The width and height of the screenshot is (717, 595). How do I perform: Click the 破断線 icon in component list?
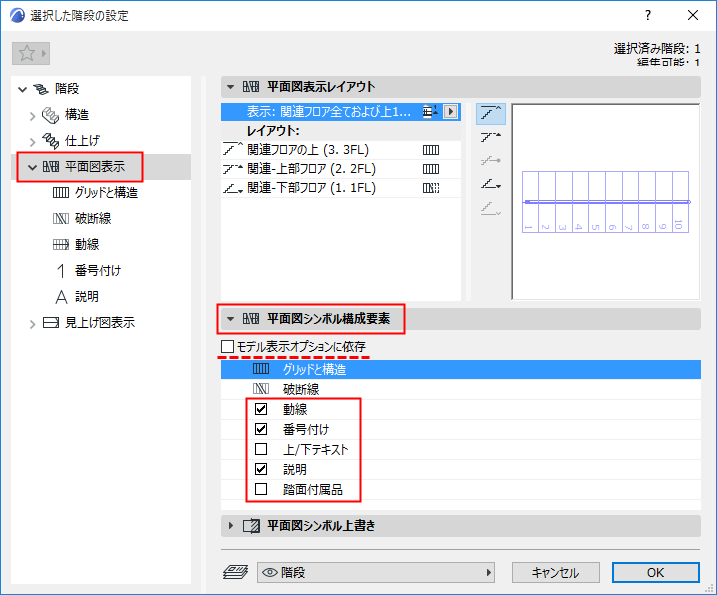(261, 389)
